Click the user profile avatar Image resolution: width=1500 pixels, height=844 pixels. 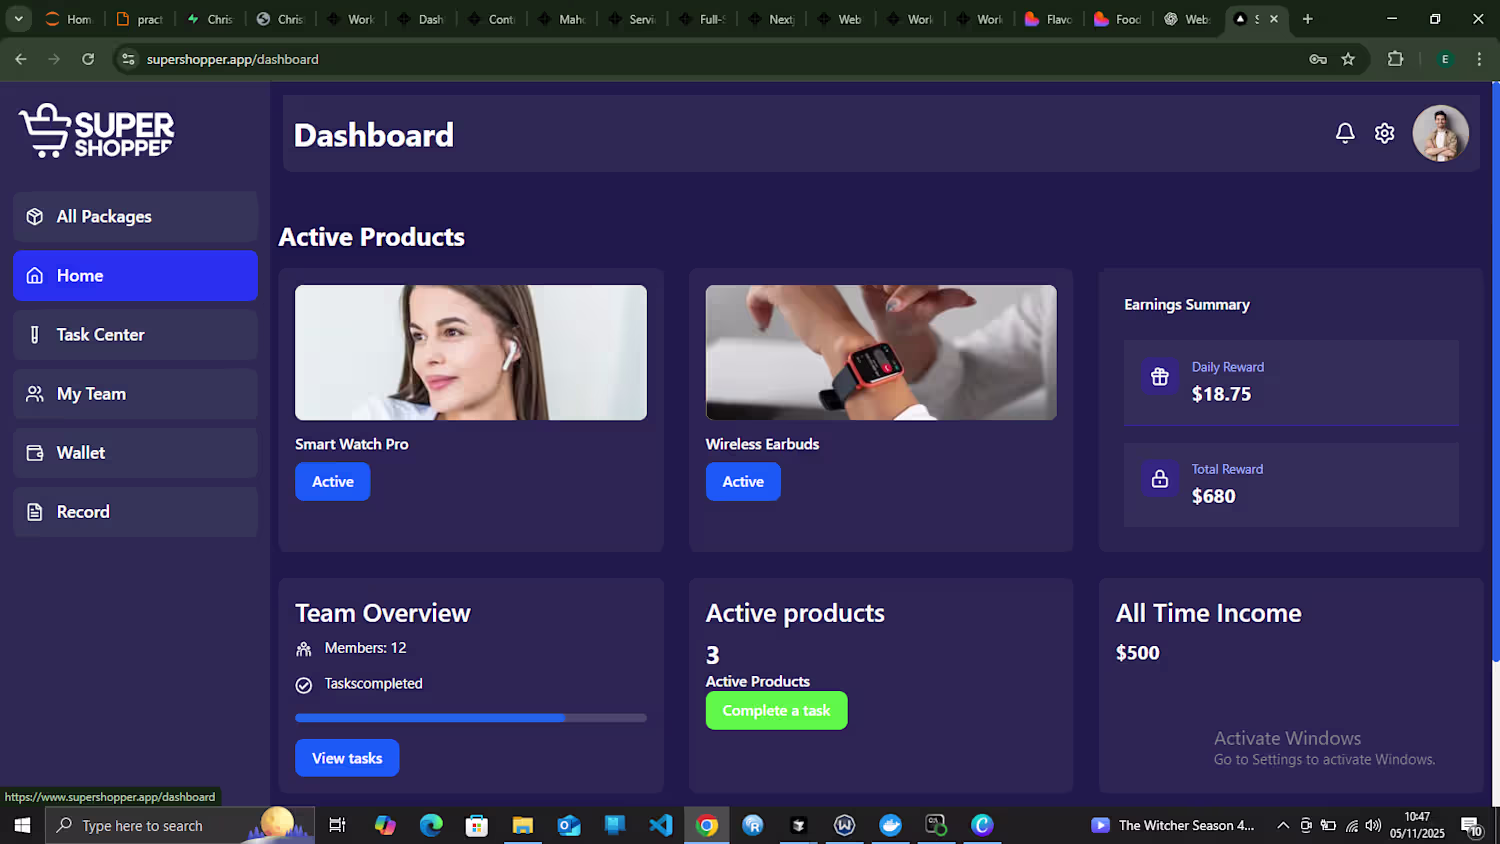point(1440,133)
